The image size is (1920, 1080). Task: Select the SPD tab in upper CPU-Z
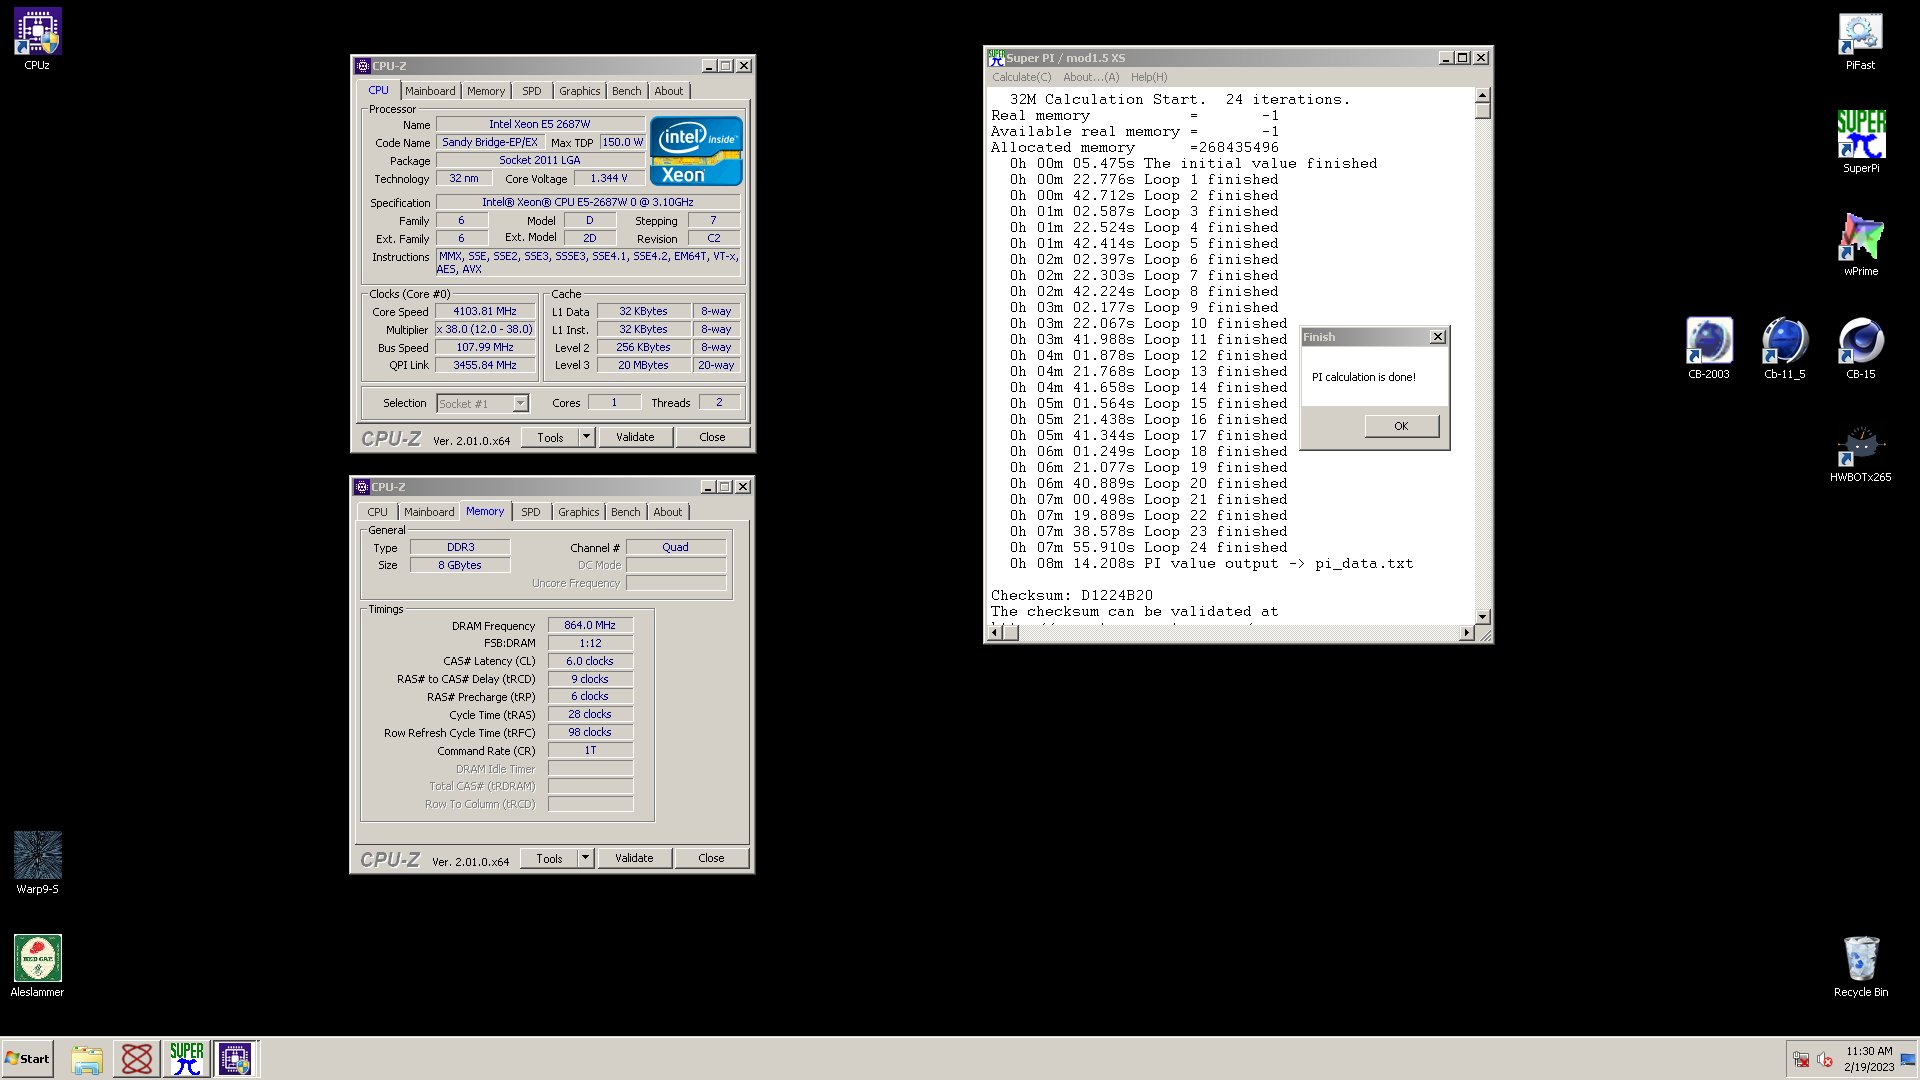click(532, 91)
